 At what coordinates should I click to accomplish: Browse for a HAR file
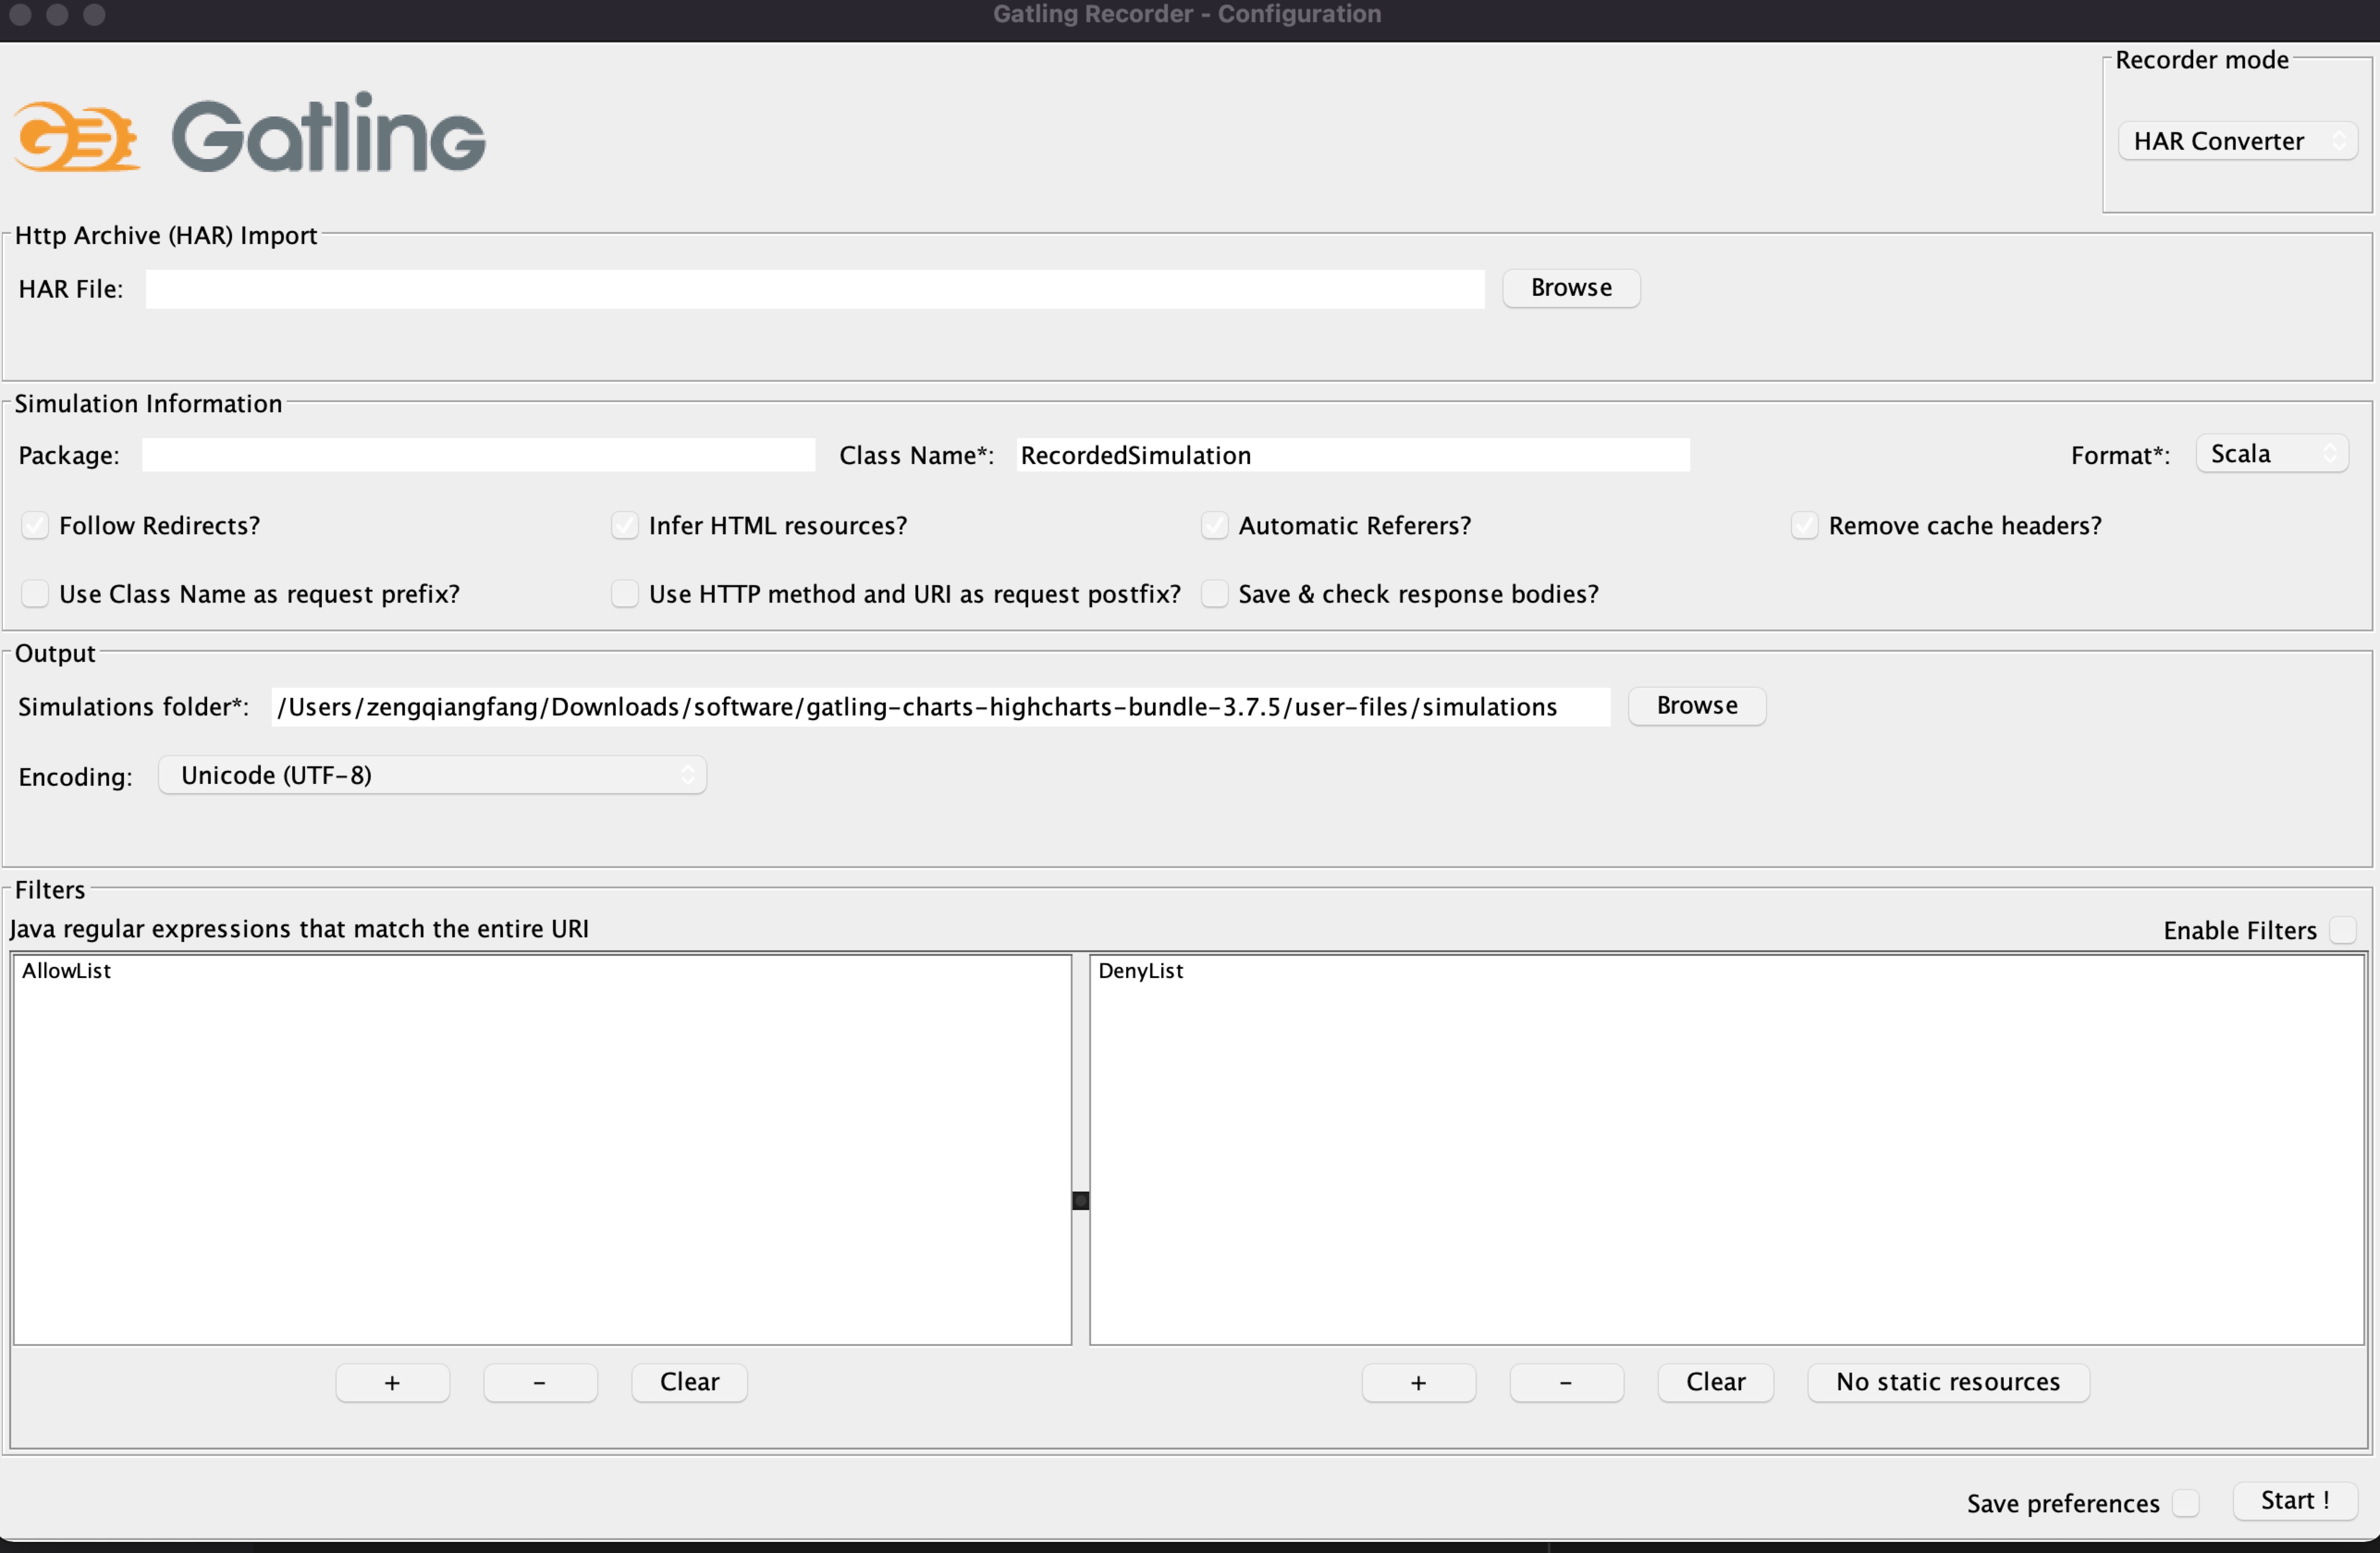click(x=1570, y=288)
